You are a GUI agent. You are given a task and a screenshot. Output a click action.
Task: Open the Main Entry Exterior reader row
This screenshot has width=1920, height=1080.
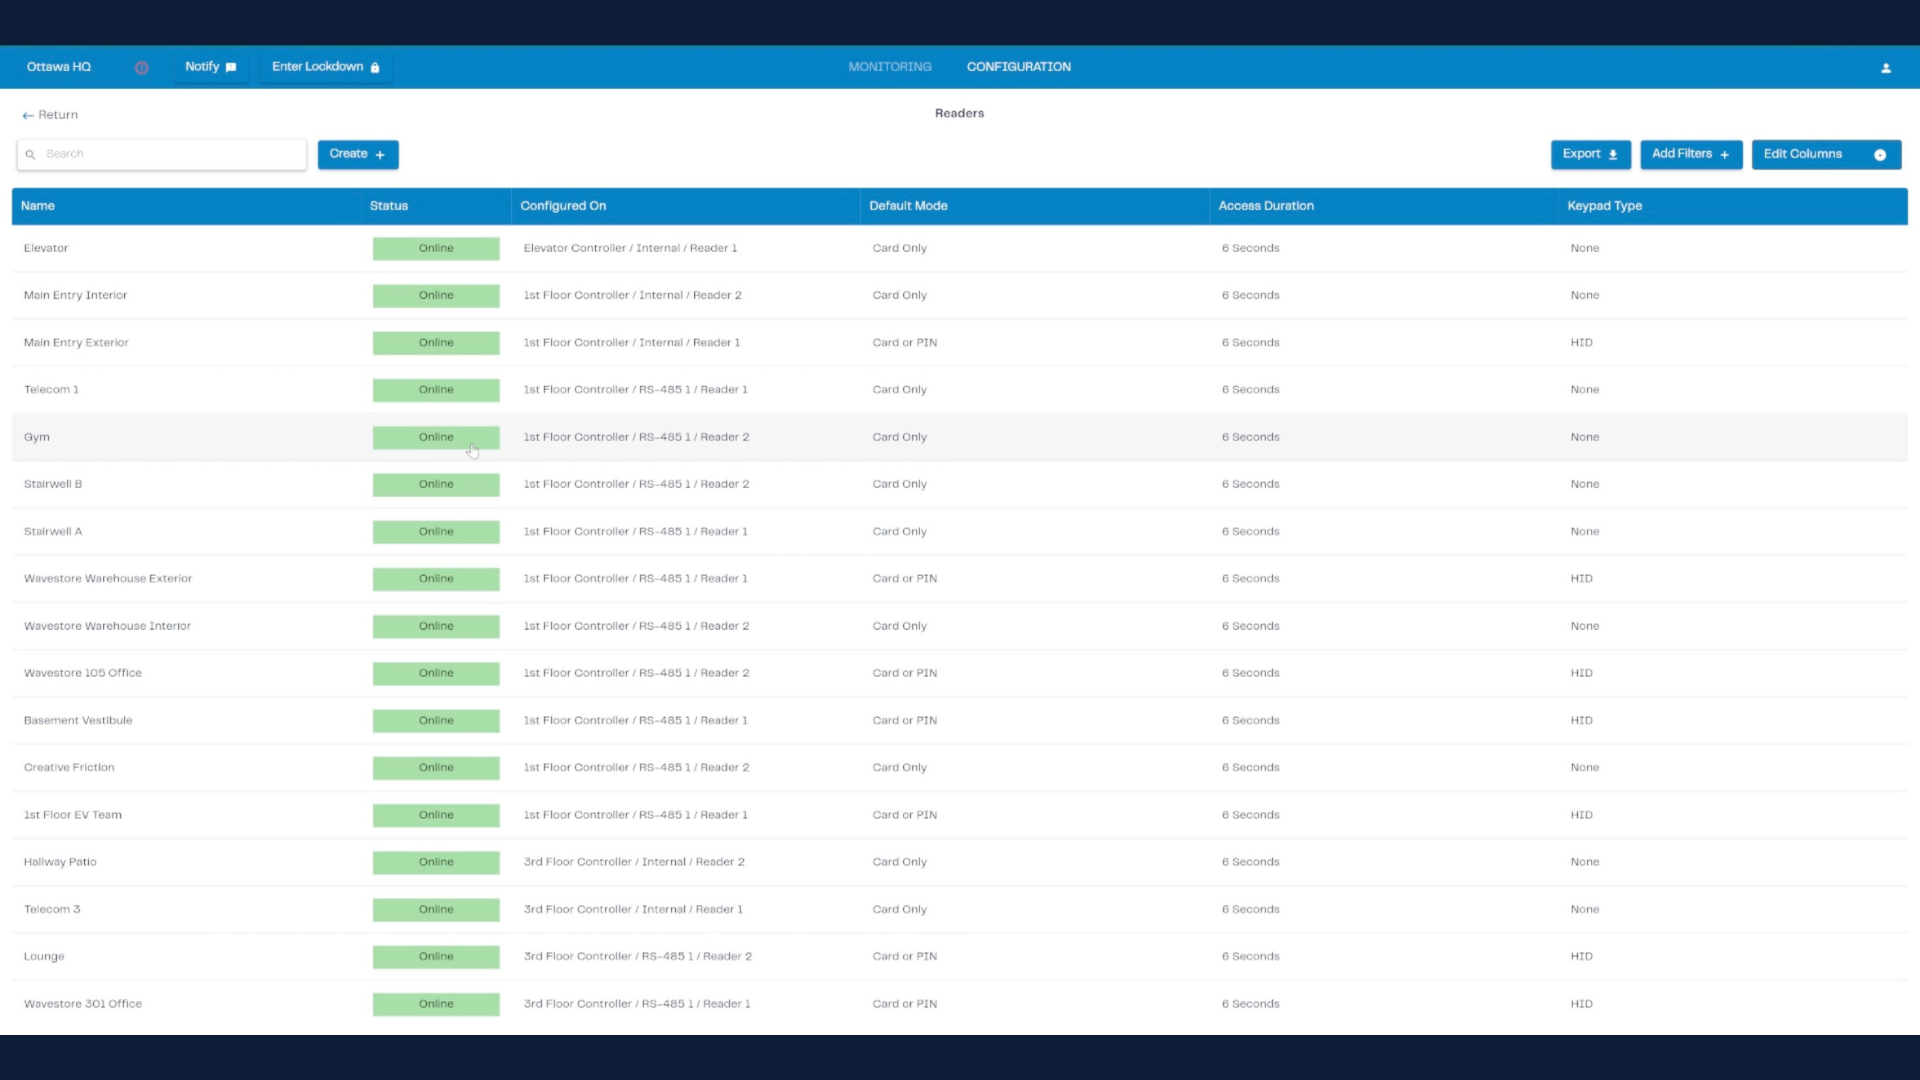coord(76,343)
